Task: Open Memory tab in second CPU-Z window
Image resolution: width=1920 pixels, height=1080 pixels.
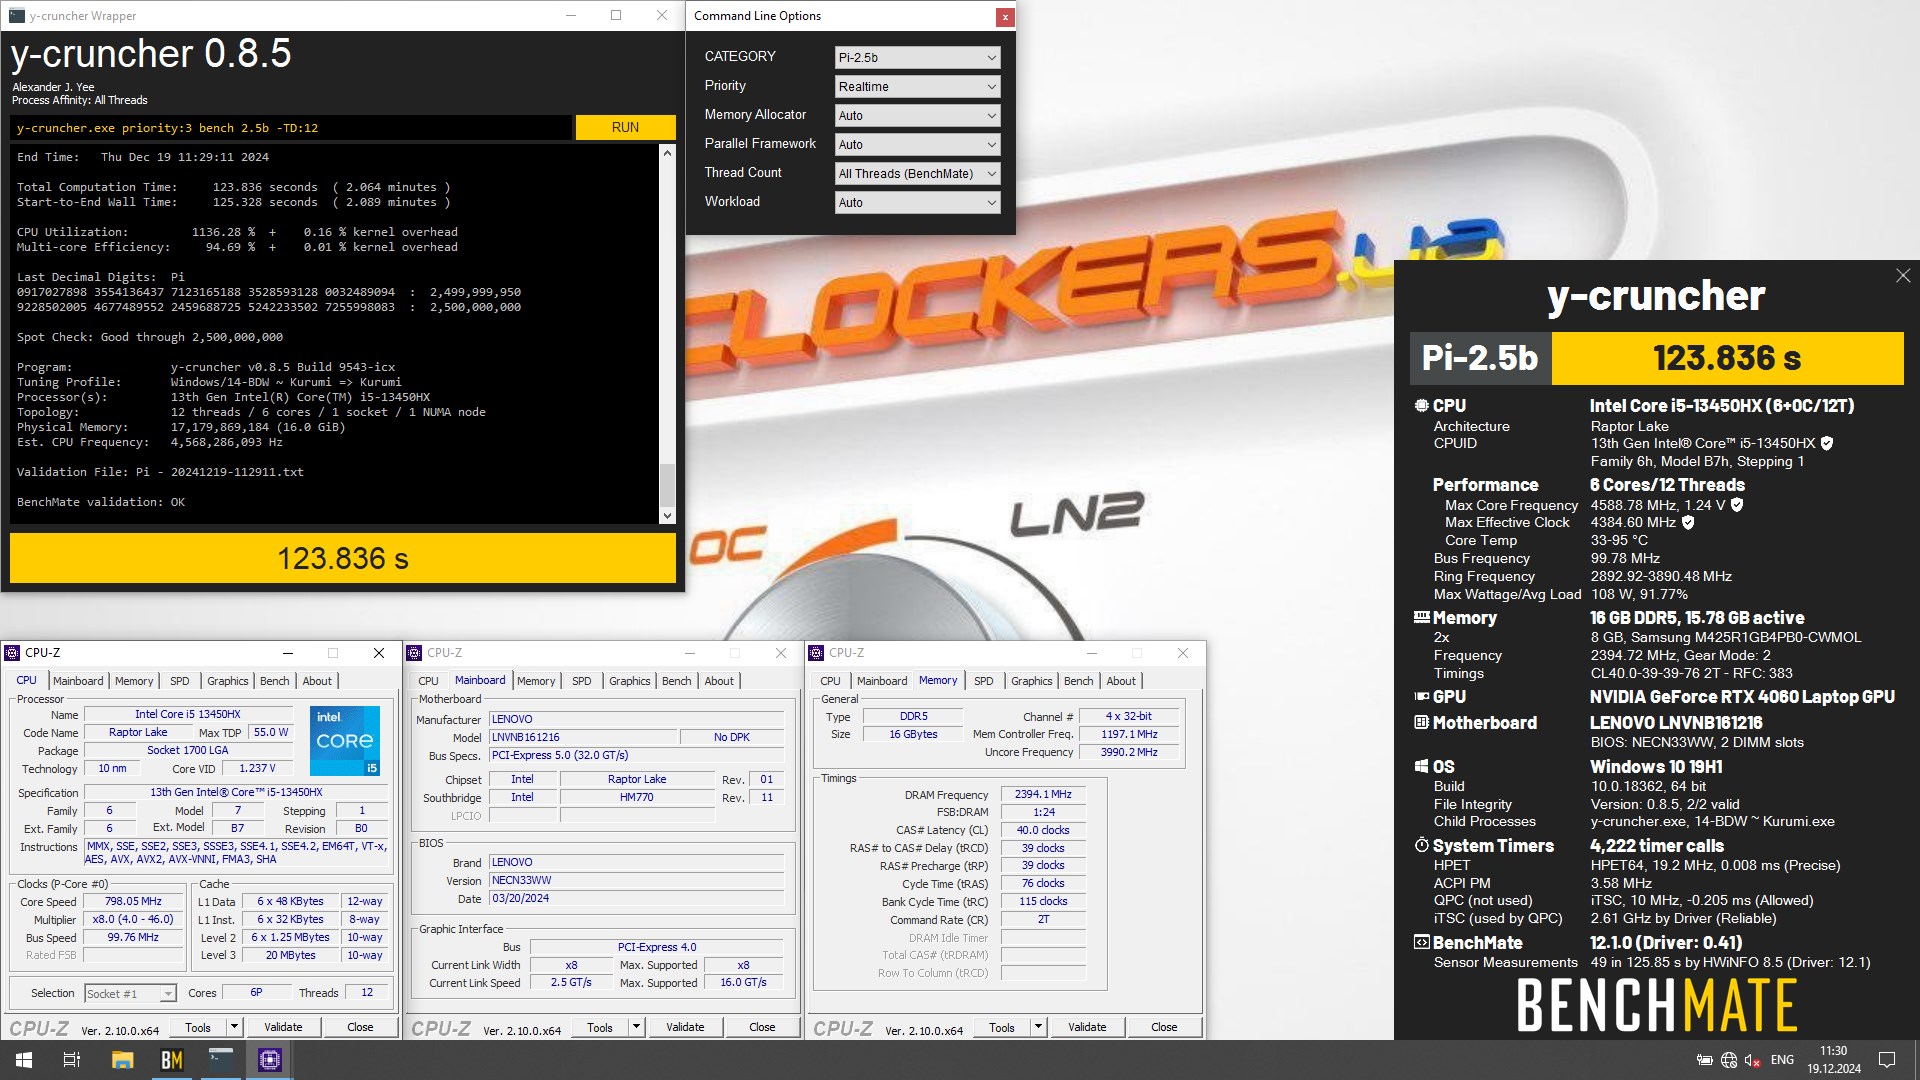Action: [x=536, y=681]
